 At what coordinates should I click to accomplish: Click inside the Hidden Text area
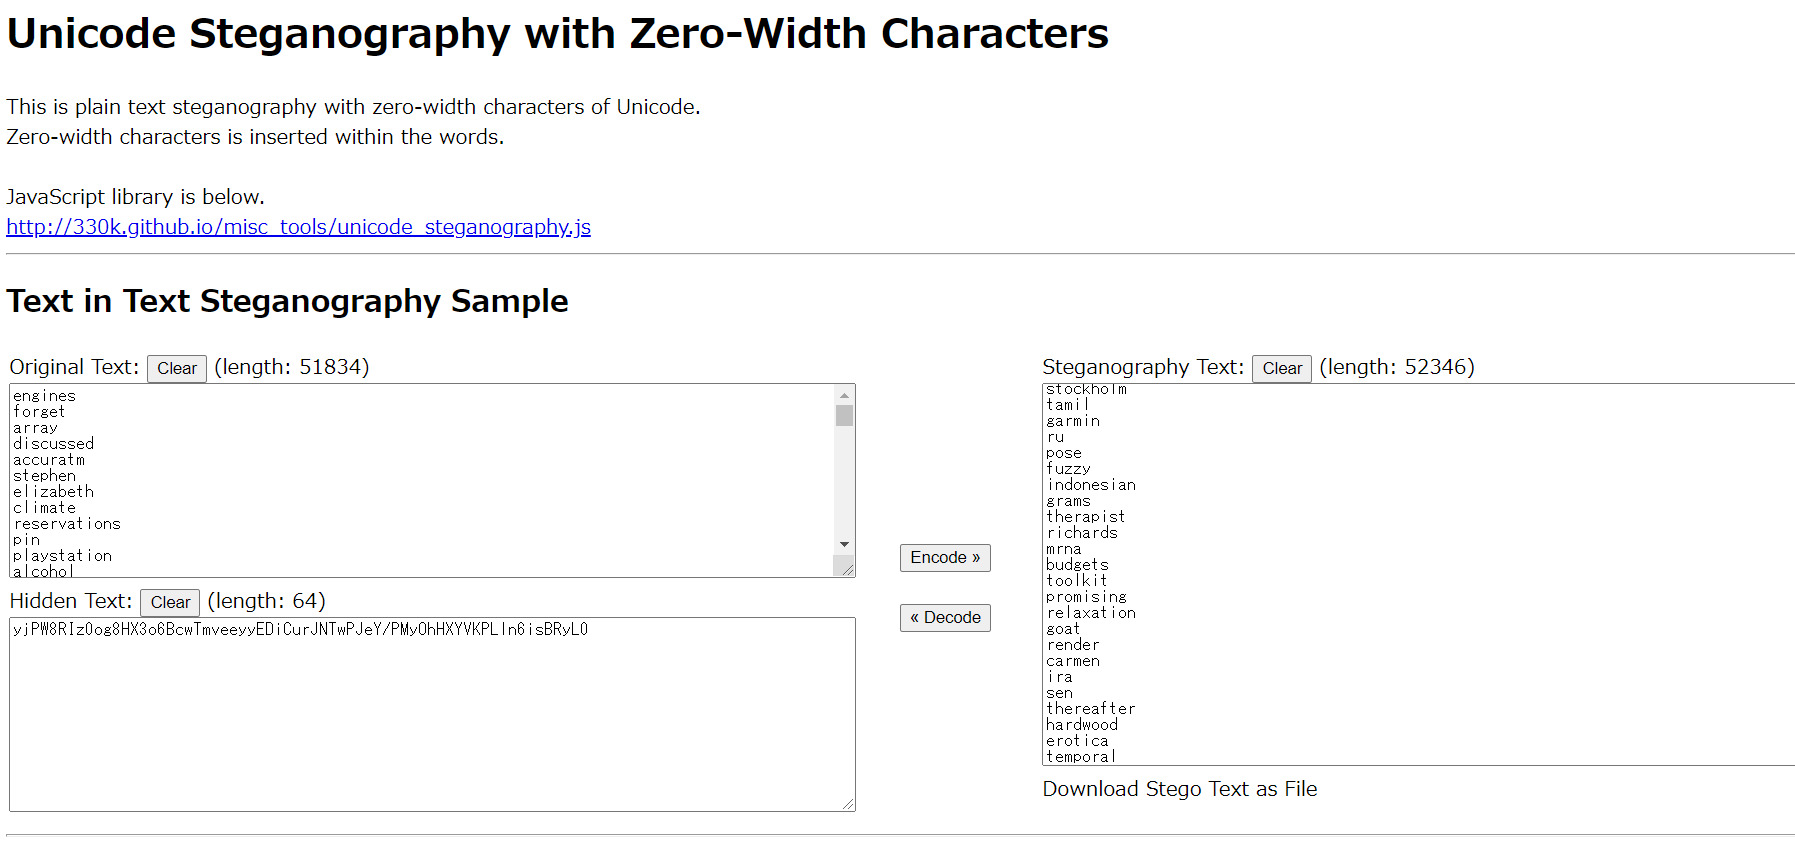[x=432, y=715]
